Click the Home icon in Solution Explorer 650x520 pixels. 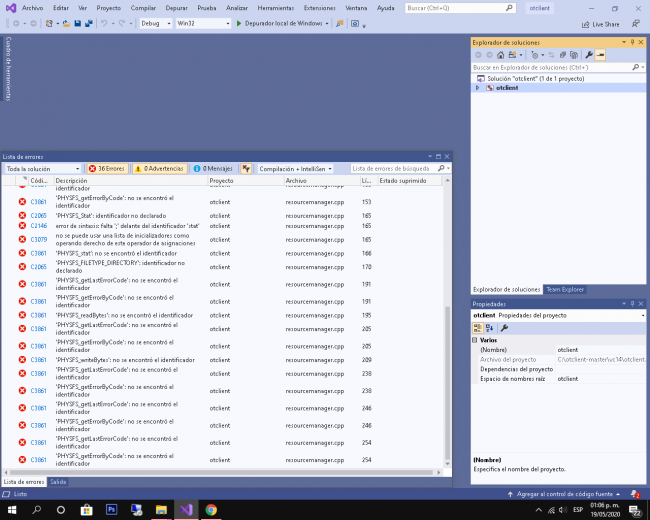coord(500,55)
